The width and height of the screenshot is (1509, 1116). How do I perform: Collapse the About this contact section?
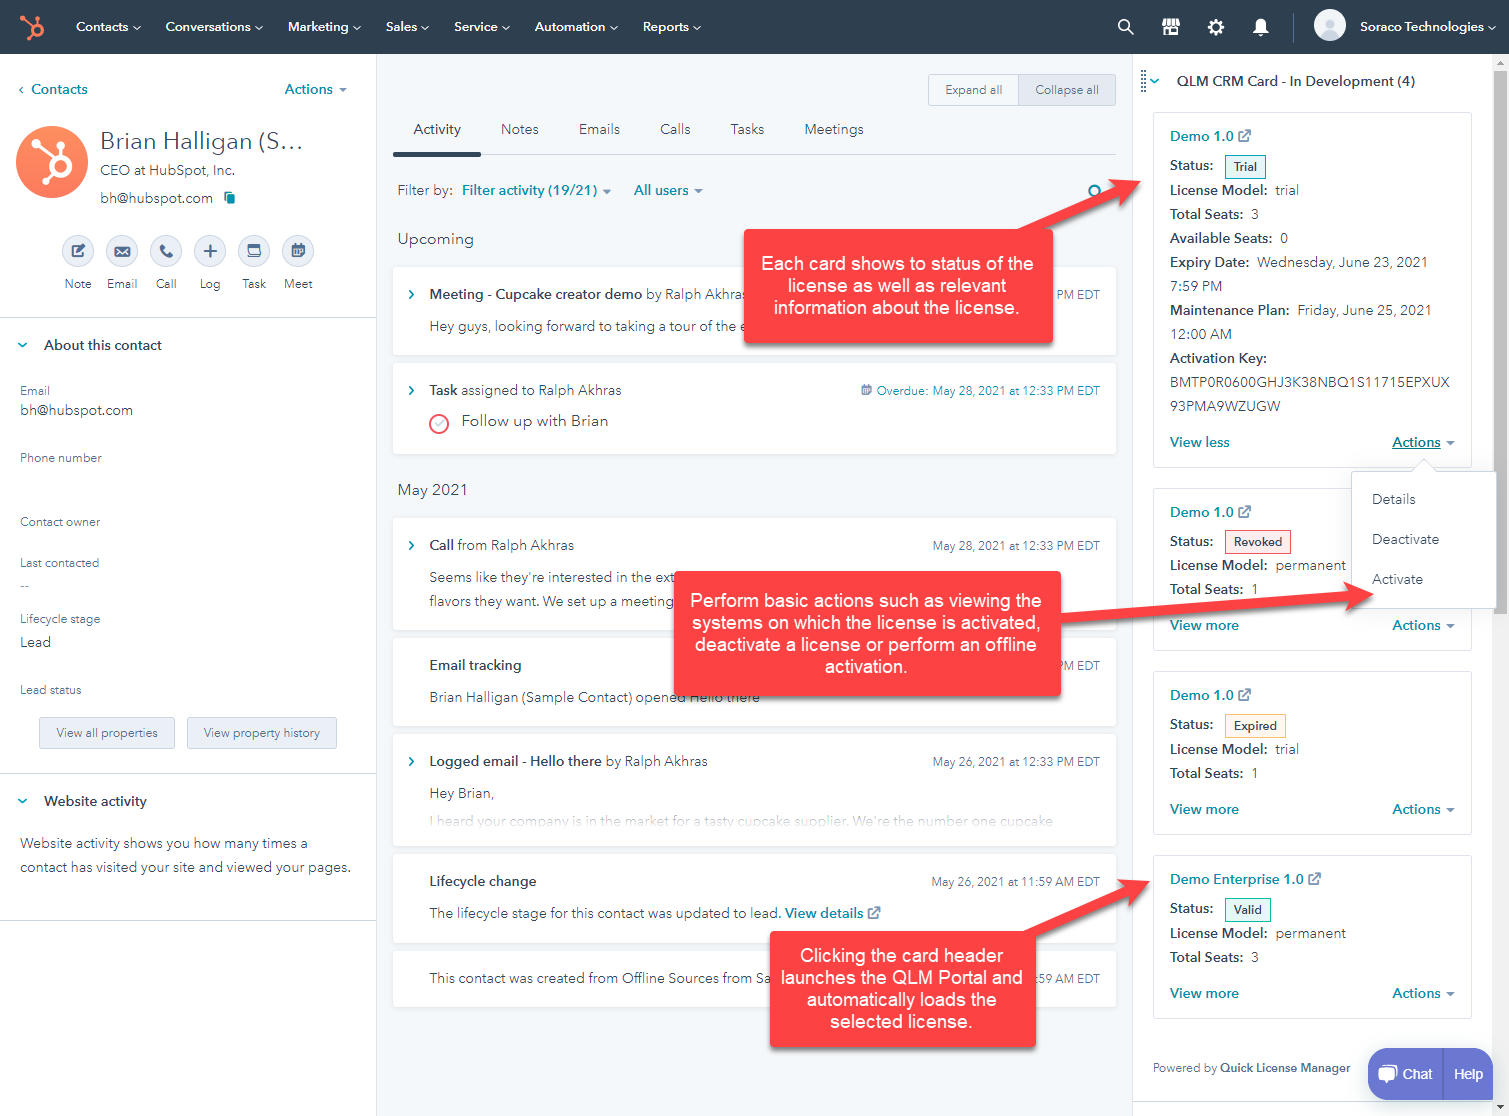click(x=23, y=345)
